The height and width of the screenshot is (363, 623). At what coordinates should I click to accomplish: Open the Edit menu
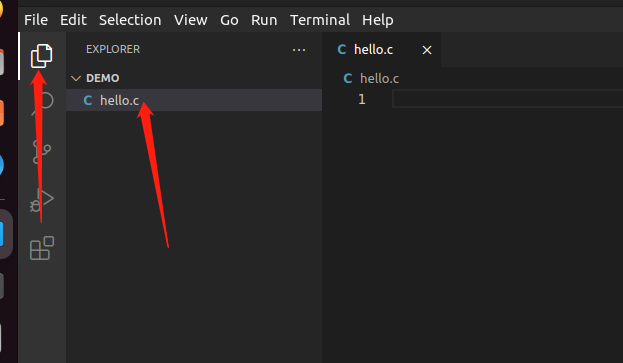click(x=73, y=20)
